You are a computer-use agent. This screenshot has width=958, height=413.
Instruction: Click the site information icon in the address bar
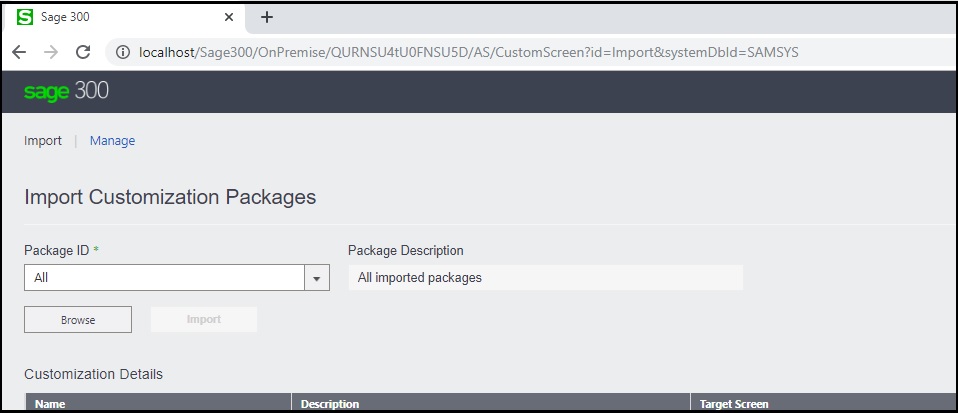tap(123, 53)
